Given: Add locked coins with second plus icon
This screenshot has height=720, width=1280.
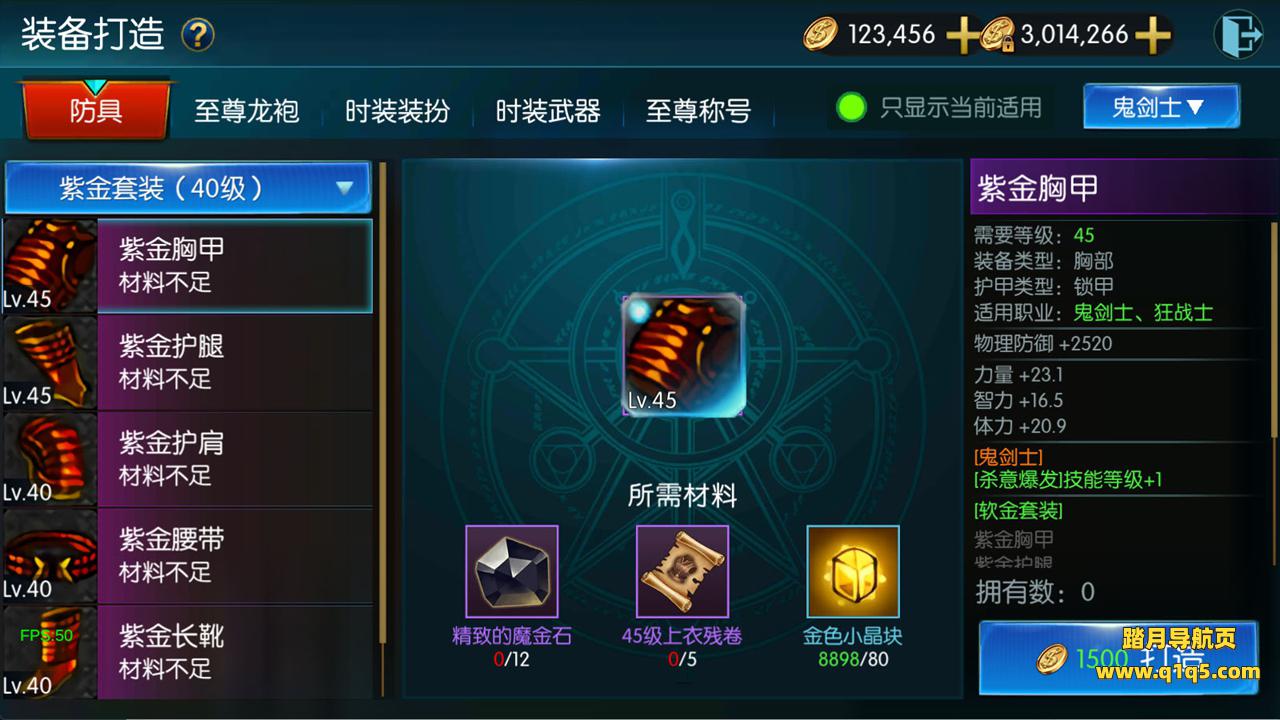Looking at the screenshot, I should coord(1152,36).
